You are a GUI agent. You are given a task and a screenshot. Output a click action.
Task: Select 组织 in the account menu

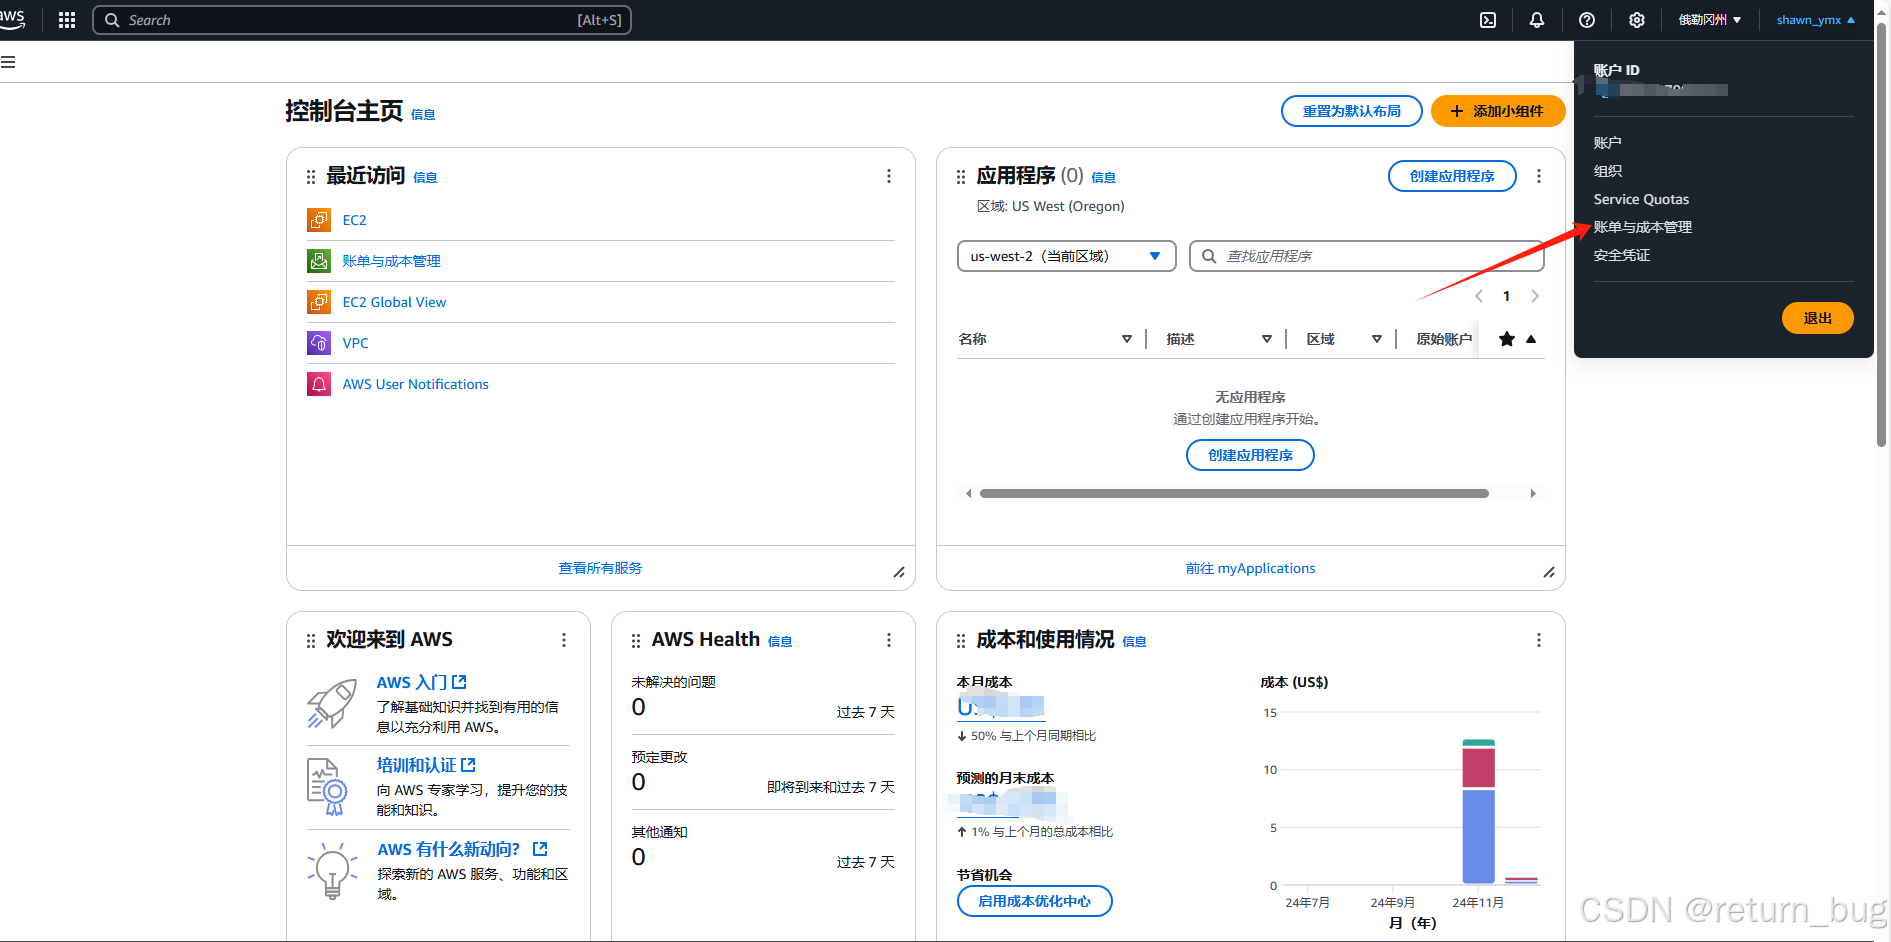(x=1607, y=171)
